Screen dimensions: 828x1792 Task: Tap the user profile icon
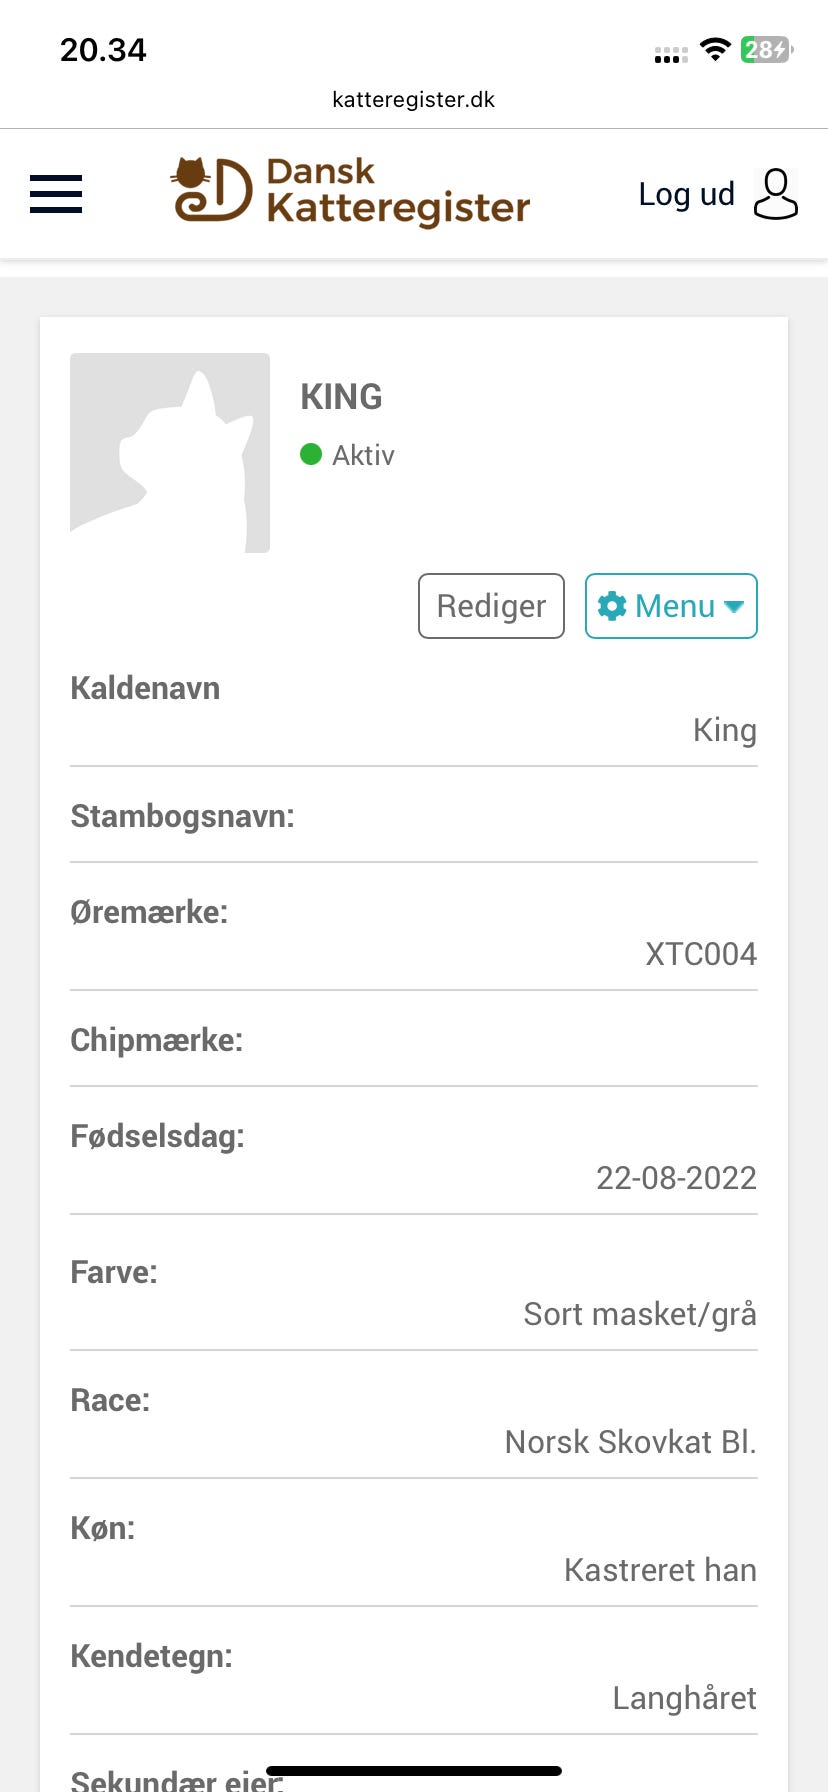775,194
